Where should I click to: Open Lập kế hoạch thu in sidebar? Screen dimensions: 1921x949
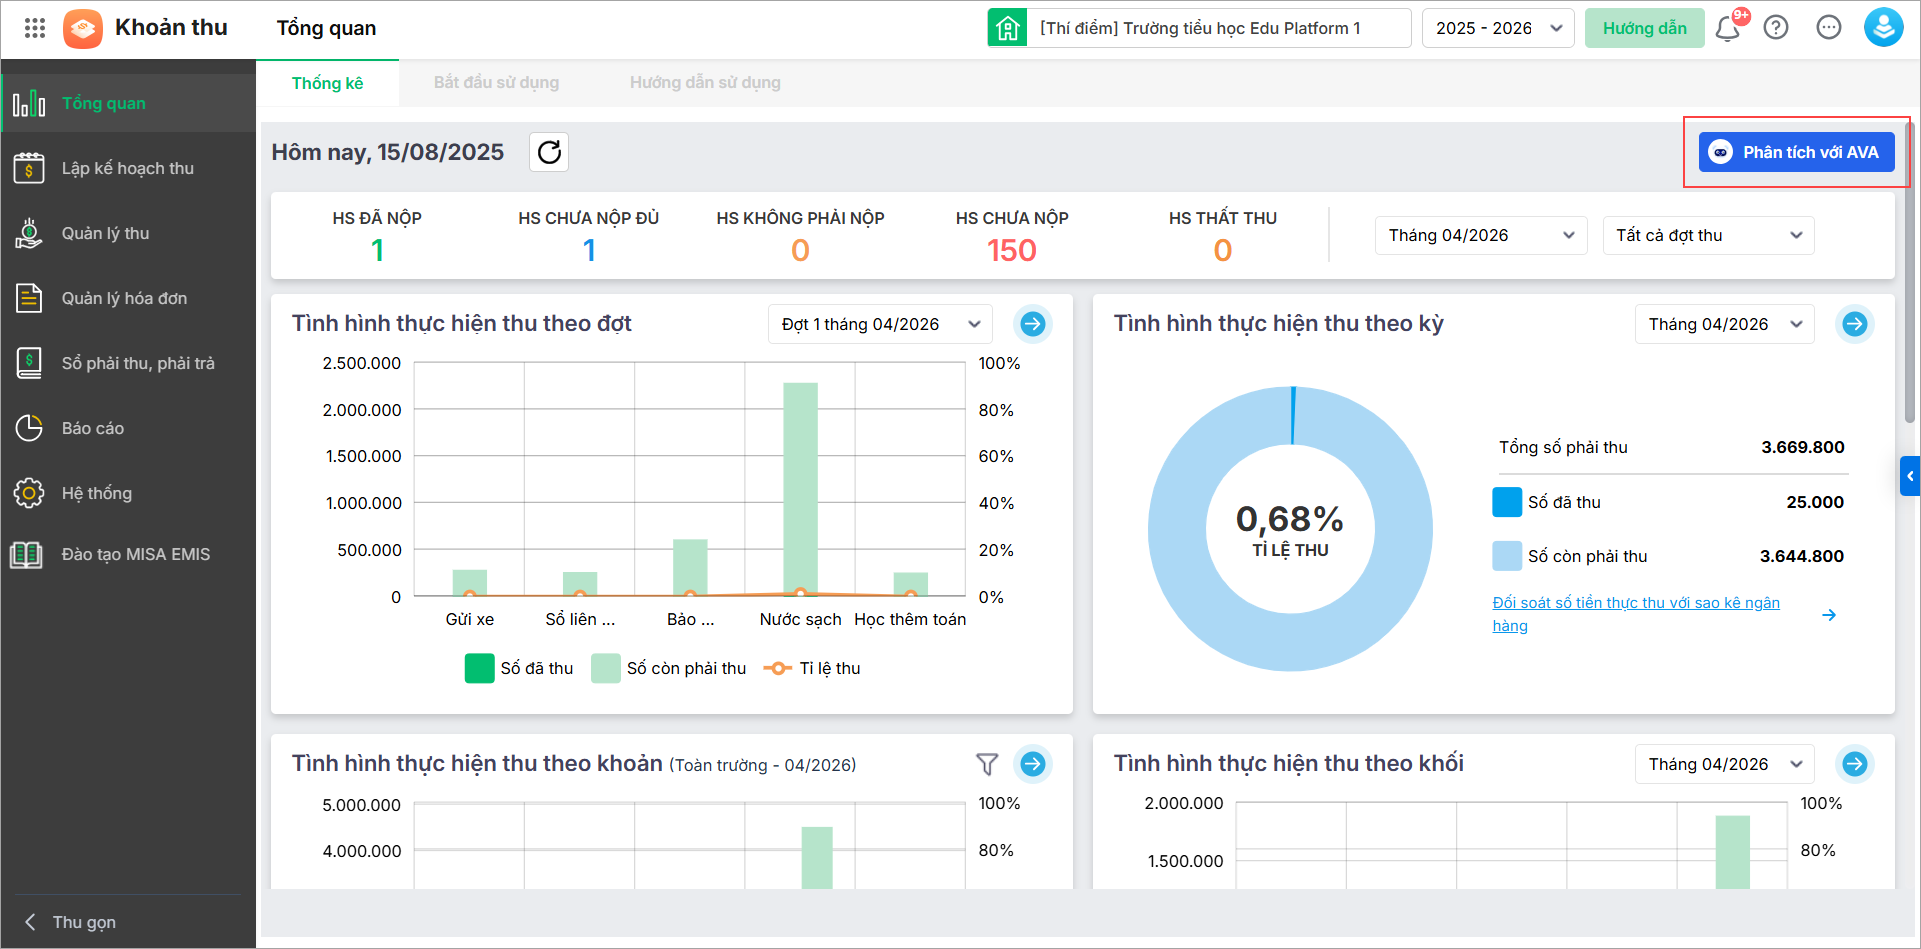[x=128, y=168]
